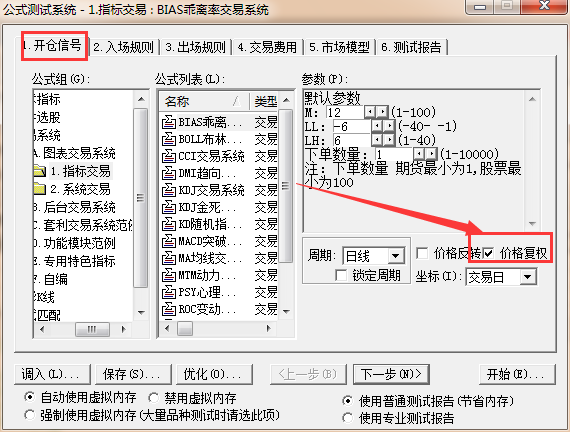Image resolution: width=570 pixels, height=432 pixels.
Task: Open the 坐标 交易日 dropdown
Action: [527, 277]
